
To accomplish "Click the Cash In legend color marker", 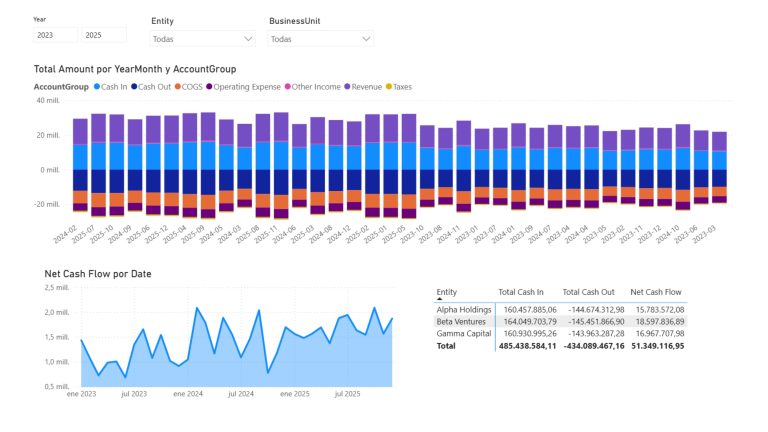I will pyautogui.click(x=96, y=87).
